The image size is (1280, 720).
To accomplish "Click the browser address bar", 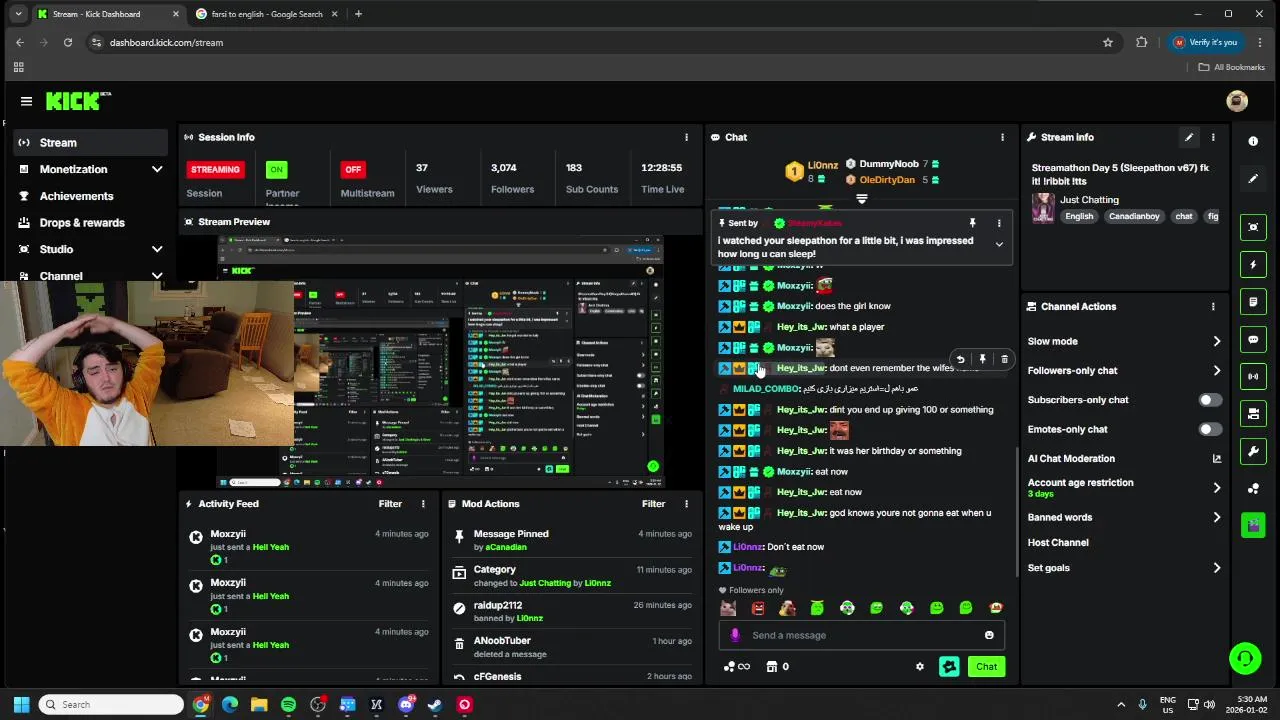I will tap(600, 42).
